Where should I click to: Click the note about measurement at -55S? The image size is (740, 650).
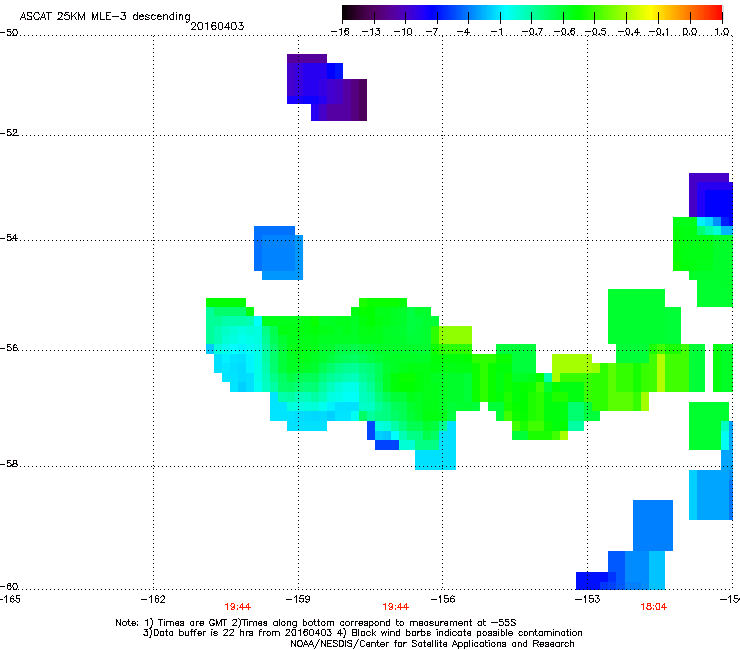coord(375,623)
